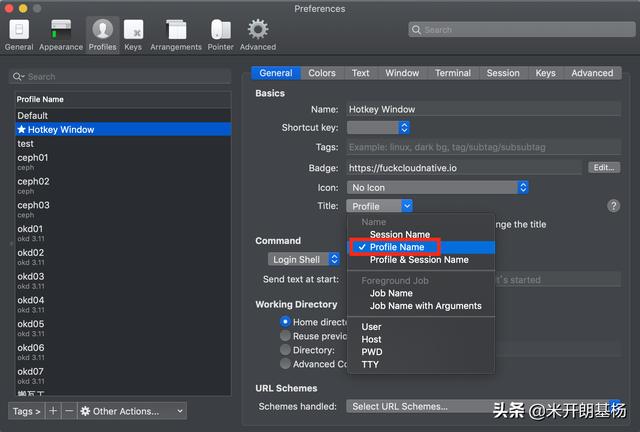The width and height of the screenshot is (640, 432).
Task: Open the Shortcut key dropdown
Action: tap(378, 127)
